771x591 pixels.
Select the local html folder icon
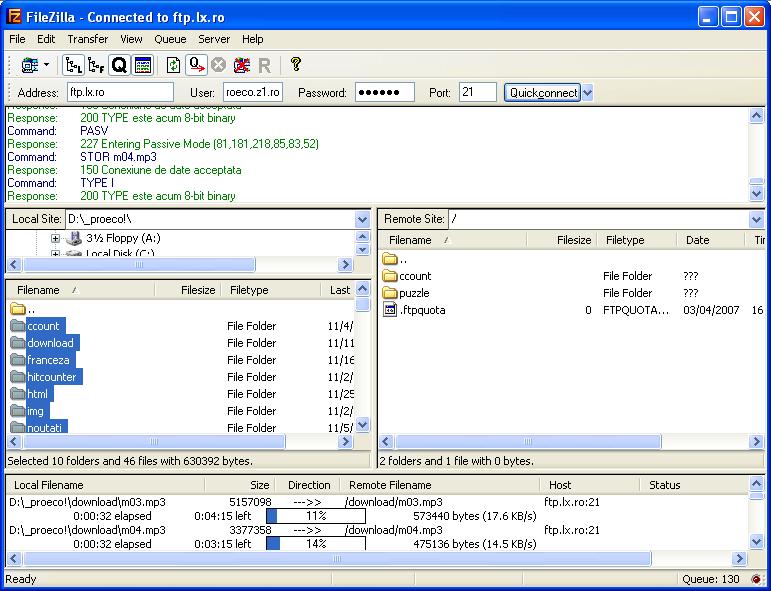click(18, 394)
